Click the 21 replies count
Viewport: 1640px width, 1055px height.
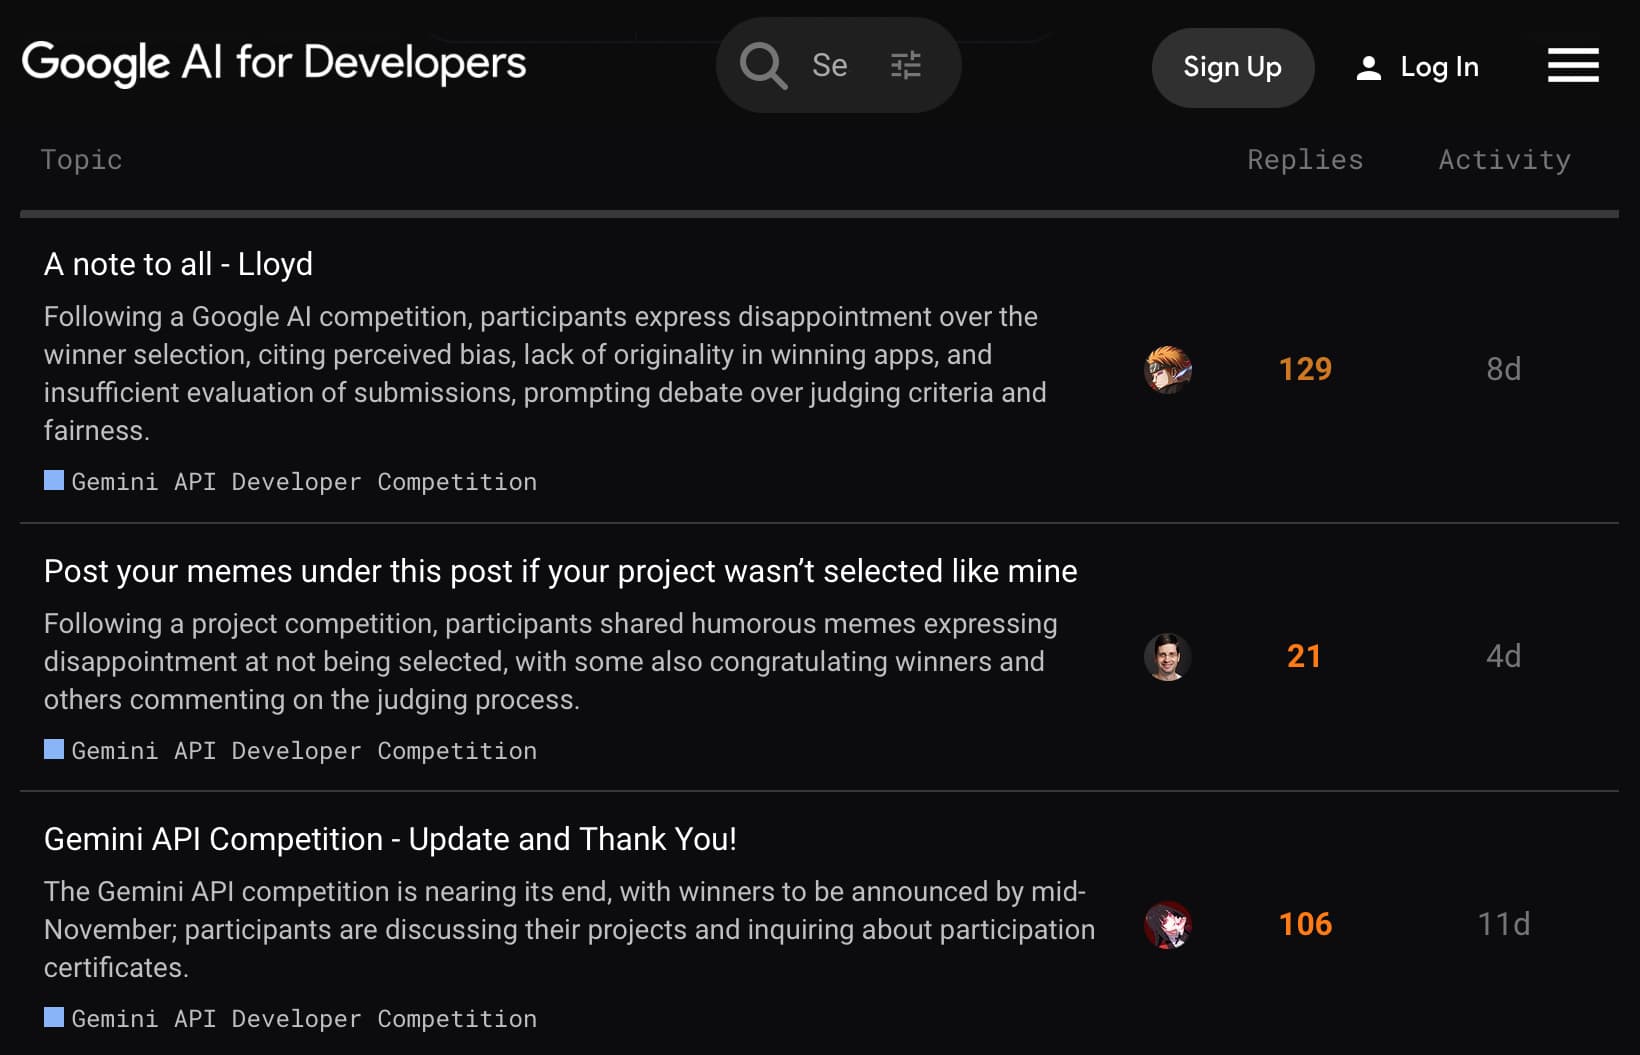[1304, 656]
